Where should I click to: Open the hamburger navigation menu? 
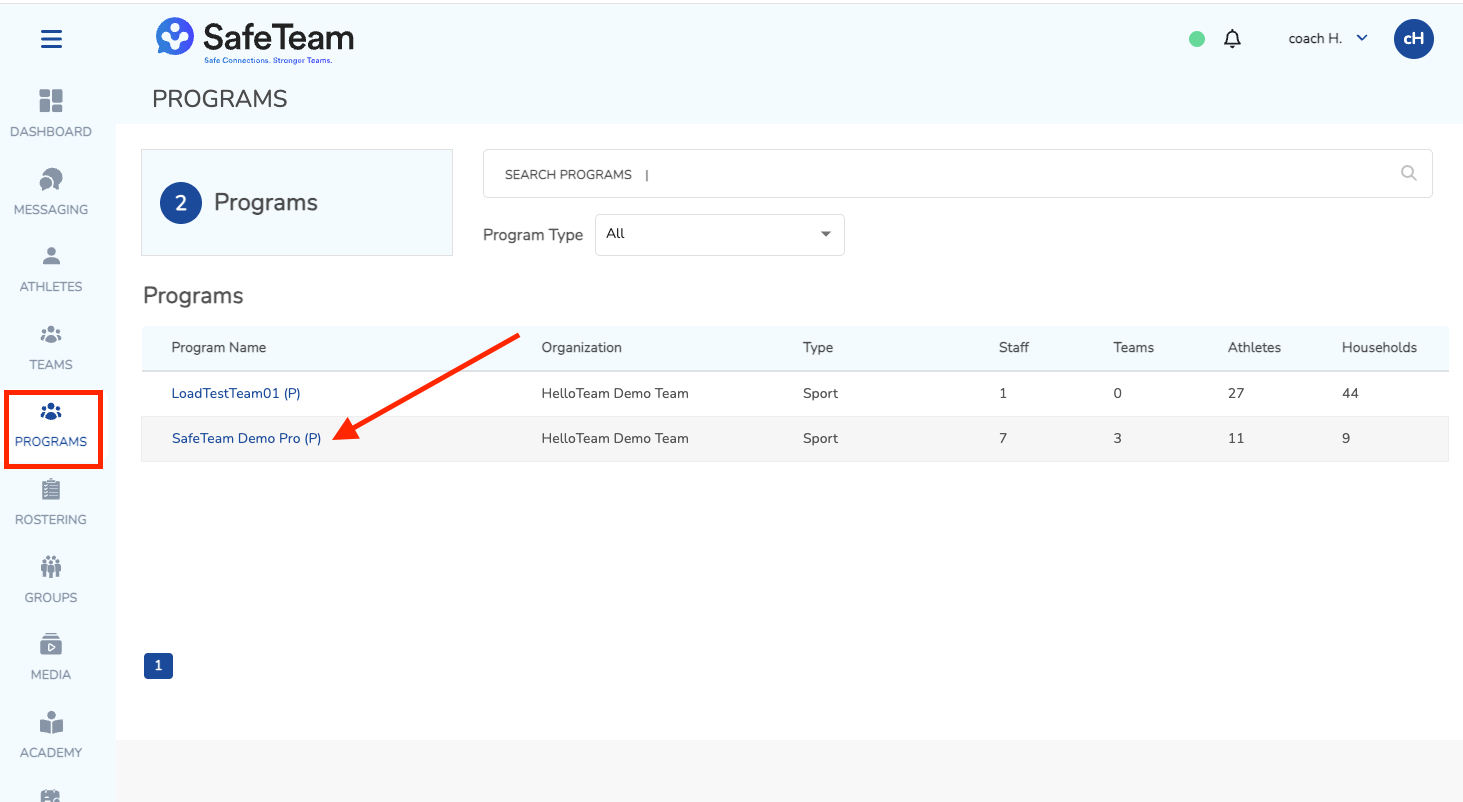51,39
